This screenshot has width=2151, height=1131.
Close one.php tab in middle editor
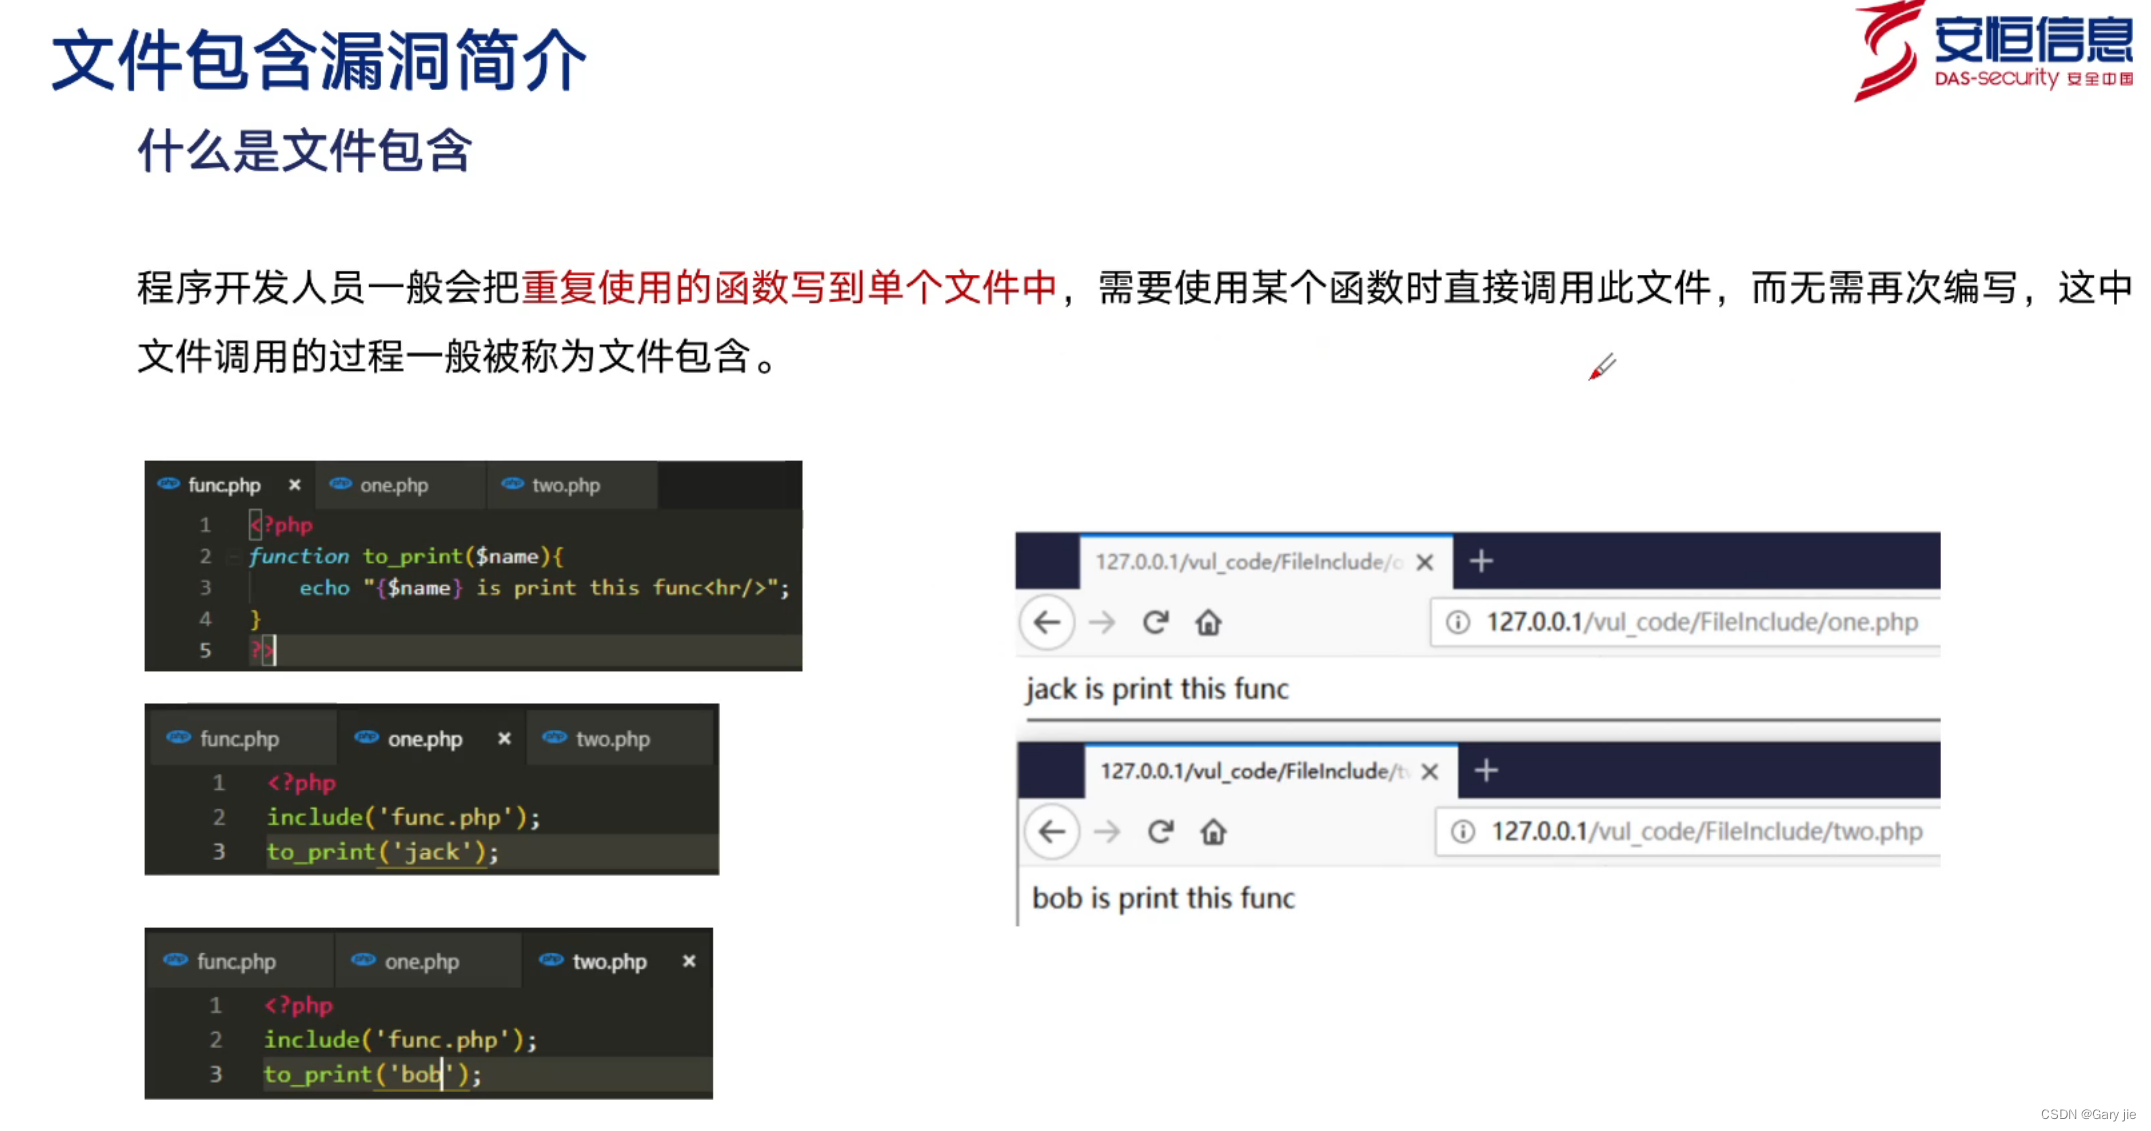[x=504, y=738]
